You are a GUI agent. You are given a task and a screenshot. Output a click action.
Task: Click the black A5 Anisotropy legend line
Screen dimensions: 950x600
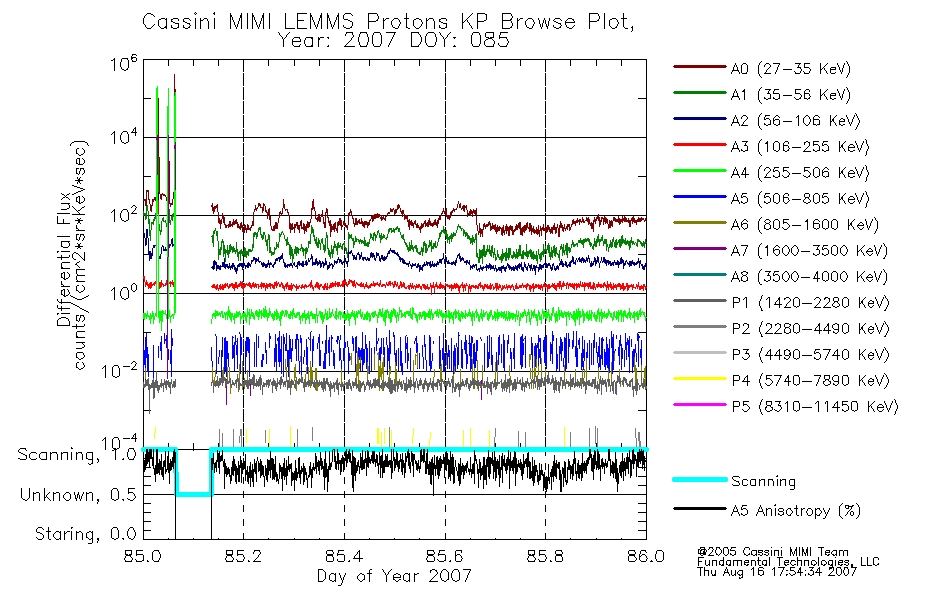point(699,509)
